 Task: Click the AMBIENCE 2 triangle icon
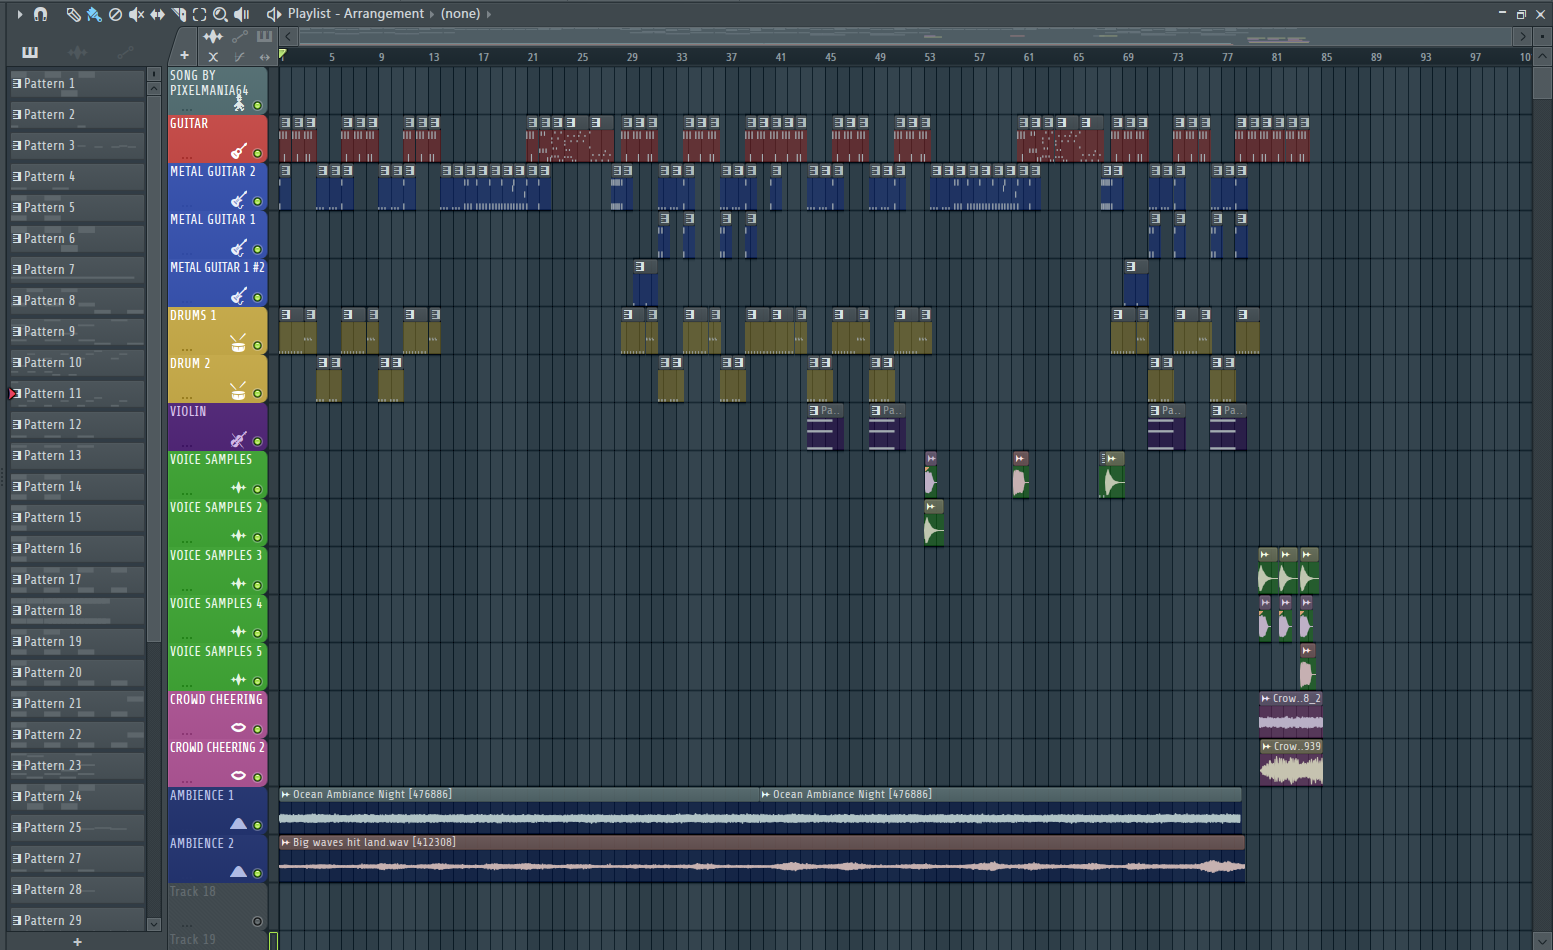pos(238,872)
